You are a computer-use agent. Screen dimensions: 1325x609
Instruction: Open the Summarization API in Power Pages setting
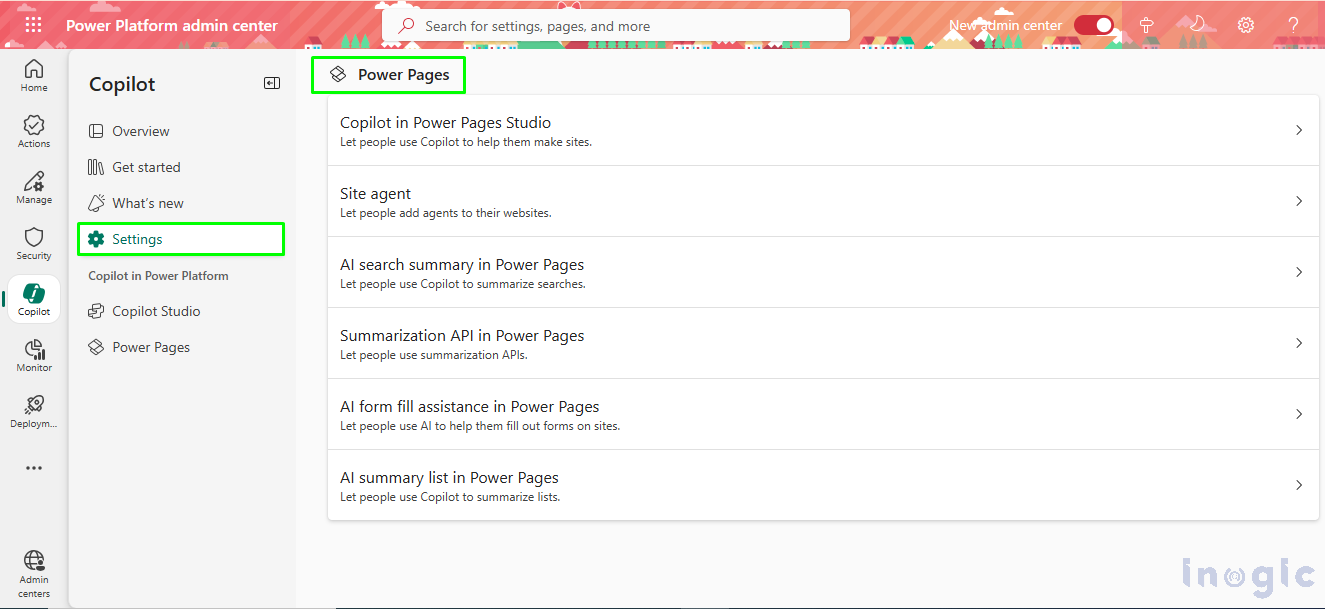[823, 343]
